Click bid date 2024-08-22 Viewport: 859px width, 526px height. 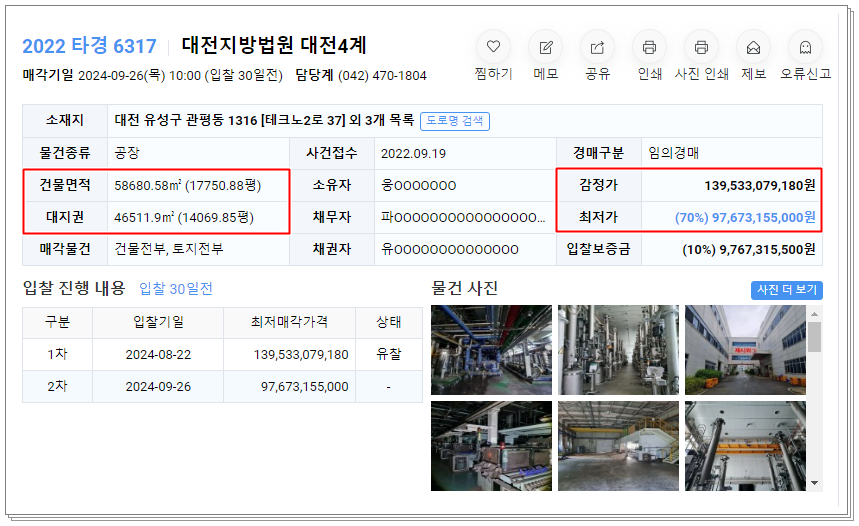(158, 355)
